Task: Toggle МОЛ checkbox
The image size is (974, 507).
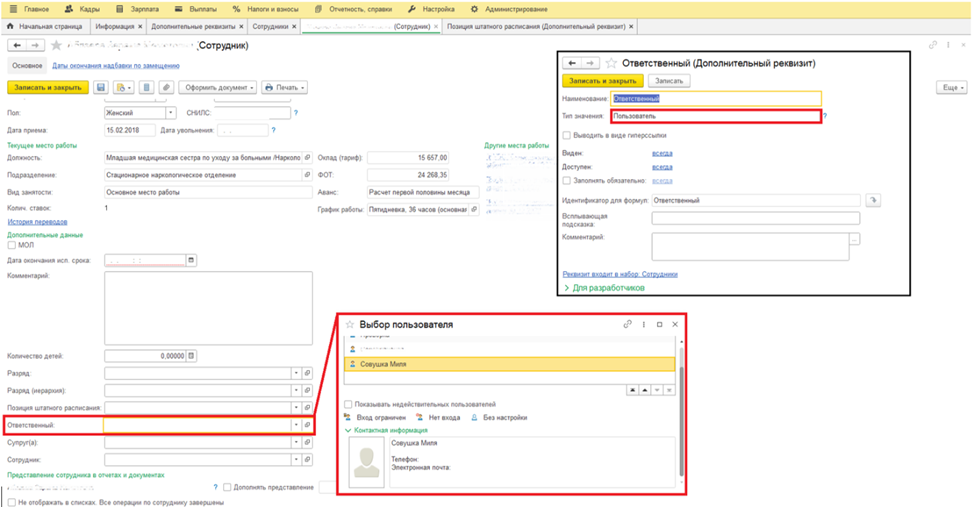Action: 11,245
